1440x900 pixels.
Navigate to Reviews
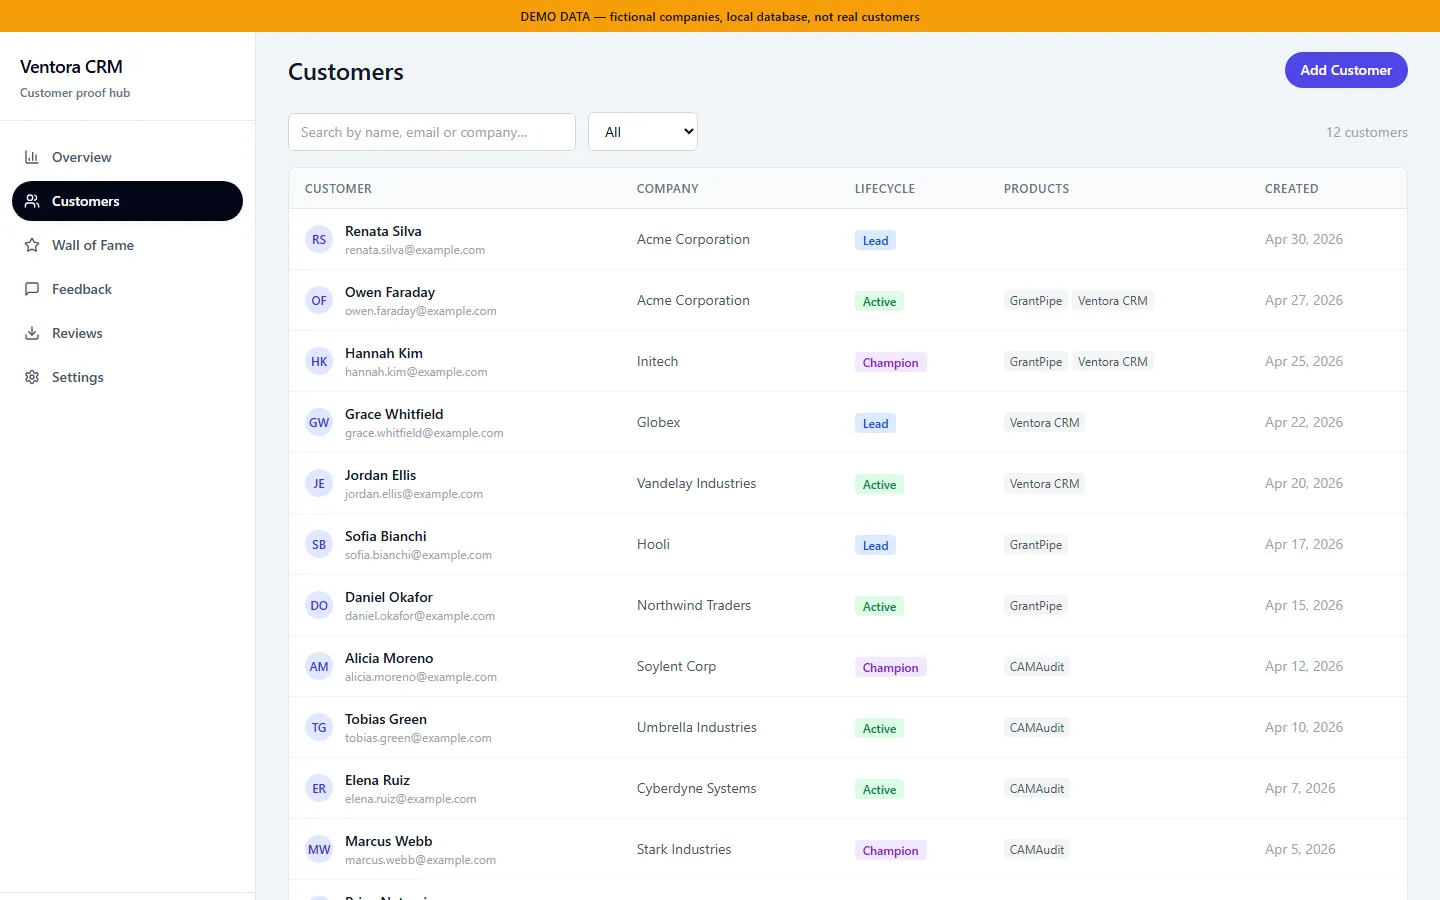[x=127, y=333]
